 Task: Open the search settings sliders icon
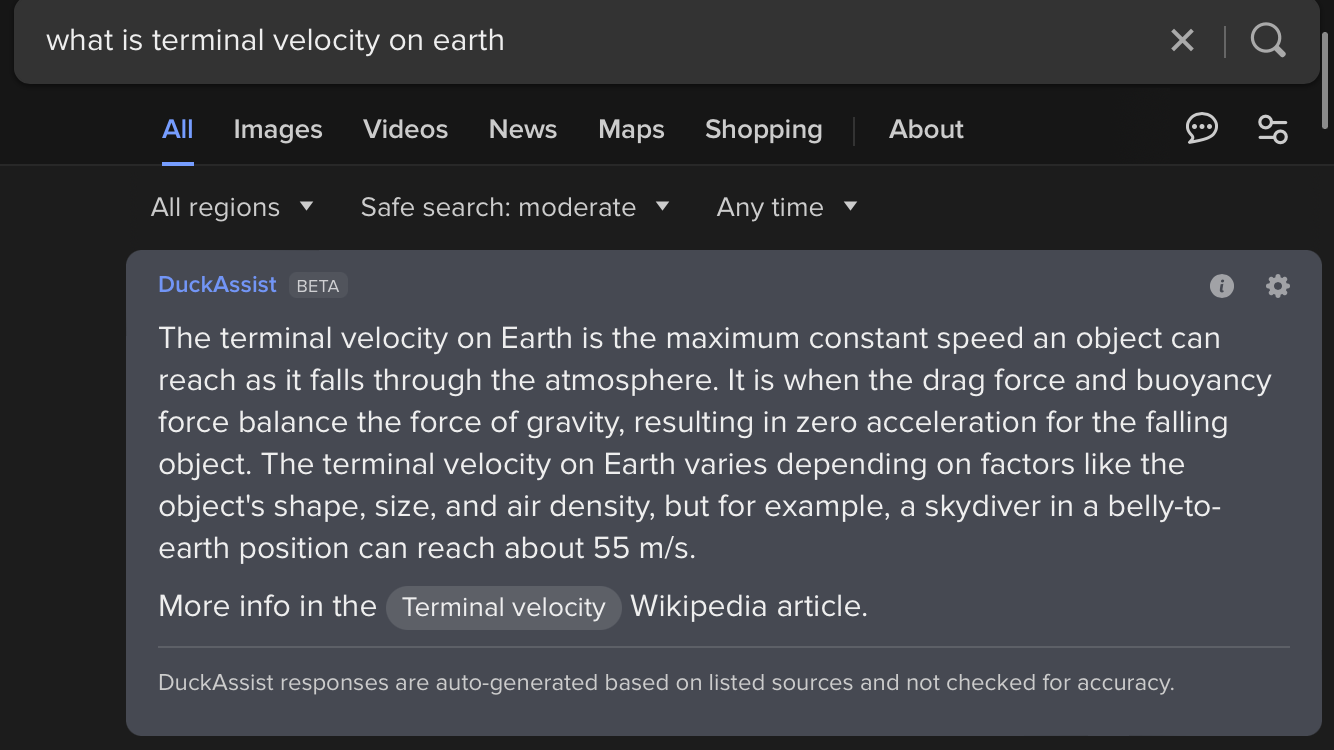coord(1272,129)
